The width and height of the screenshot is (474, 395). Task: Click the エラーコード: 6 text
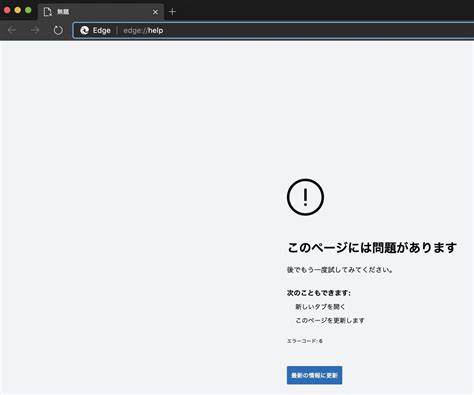(305, 341)
